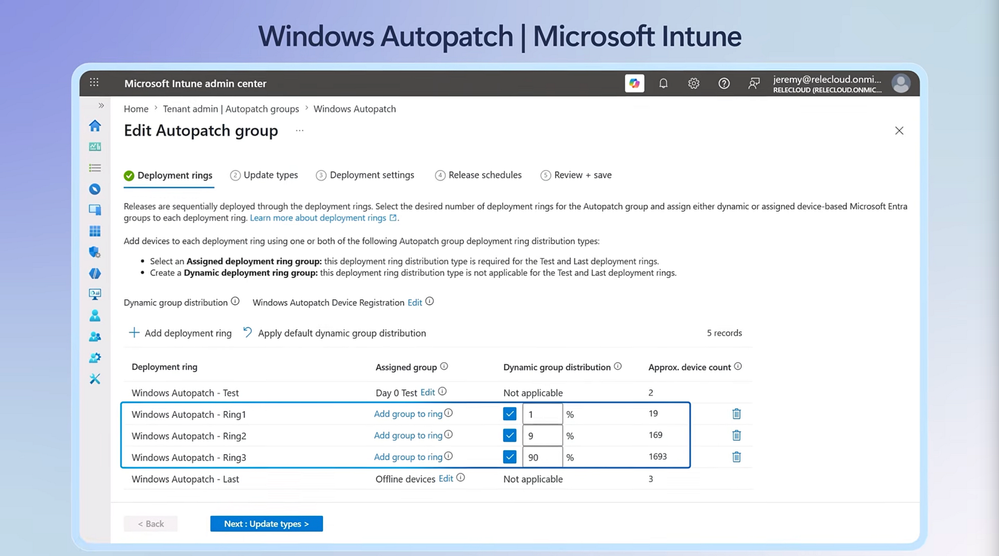
Task: Open the blue hexagon Agents sidebar icon
Action: [x=95, y=273]
